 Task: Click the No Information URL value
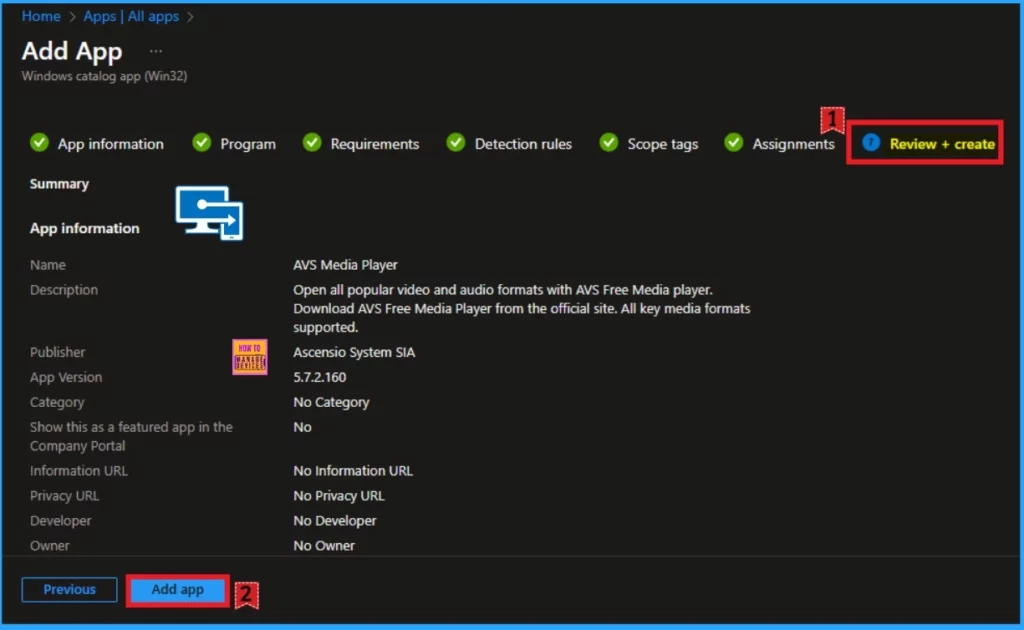click(353, 471)
